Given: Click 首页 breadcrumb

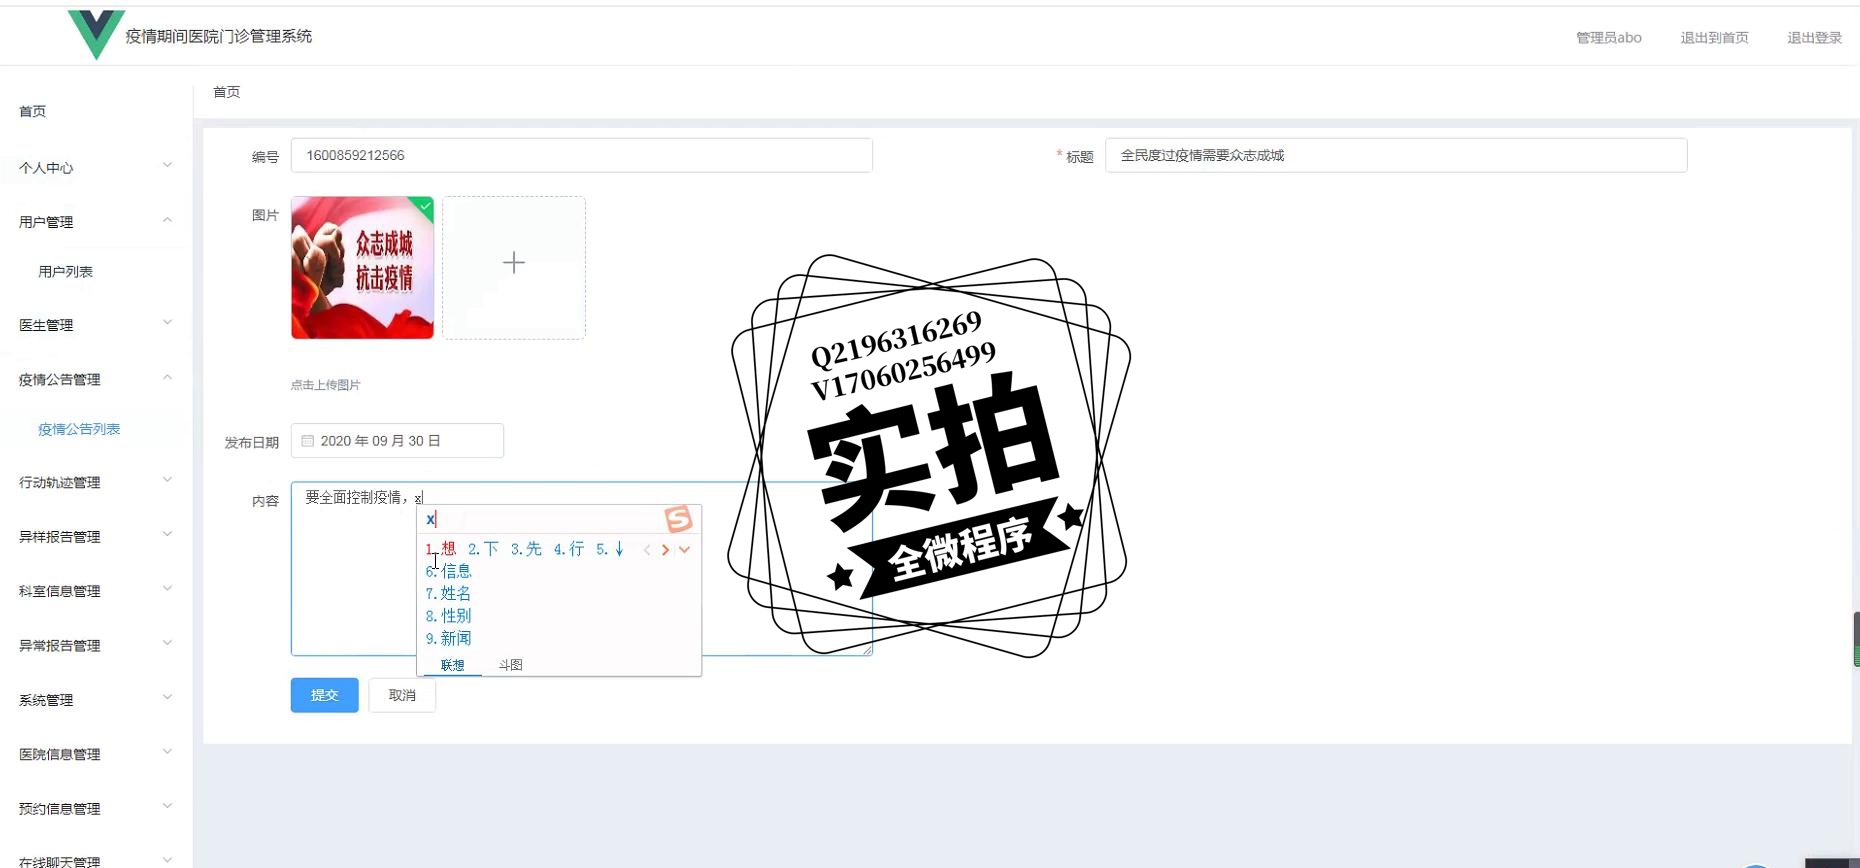Looking at the screenshot, I should [227, 91].
